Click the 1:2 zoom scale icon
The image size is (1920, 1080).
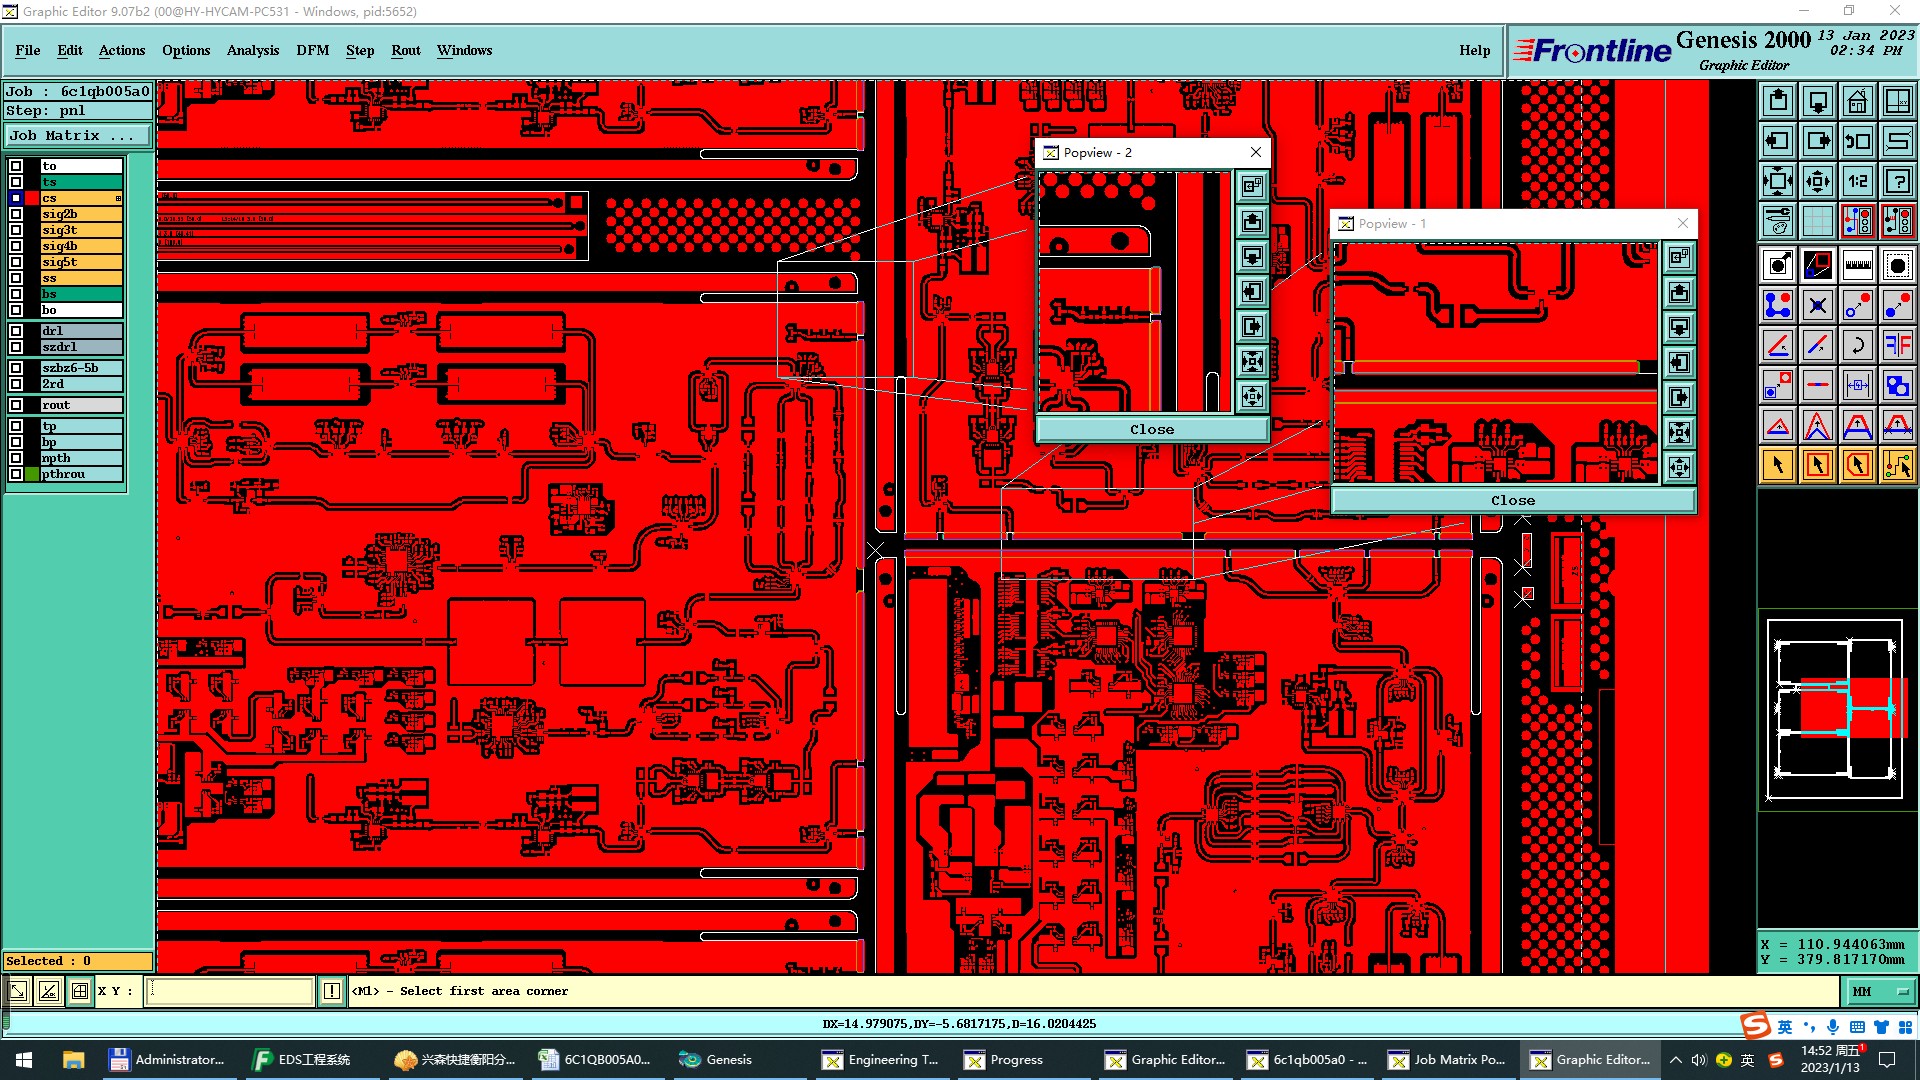click(x=1857, y=181)
